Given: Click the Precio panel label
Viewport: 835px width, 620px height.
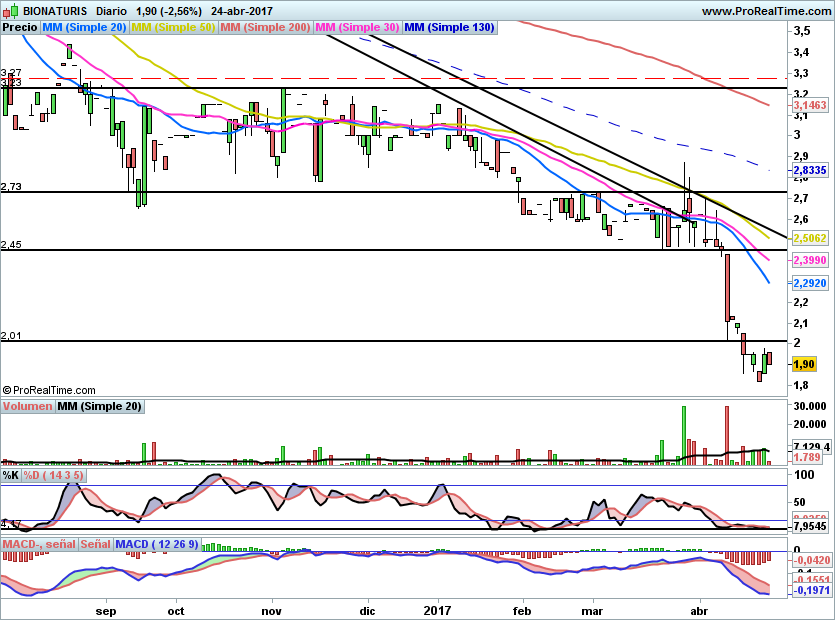Looking at the screenshot, I should pos(20,28).
